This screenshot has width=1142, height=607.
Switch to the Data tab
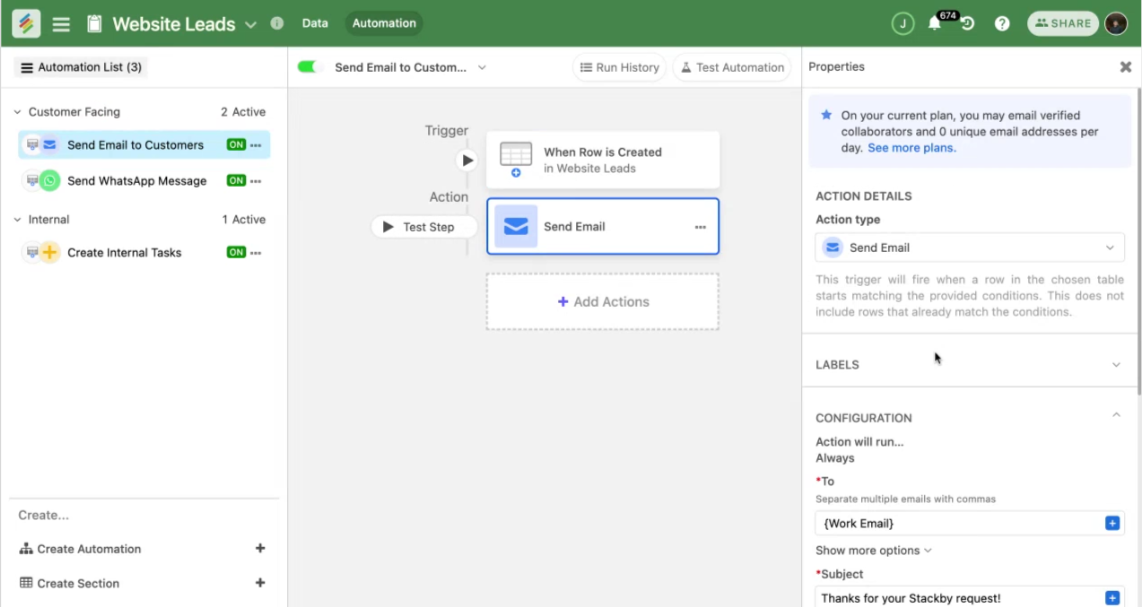(315, 23)
